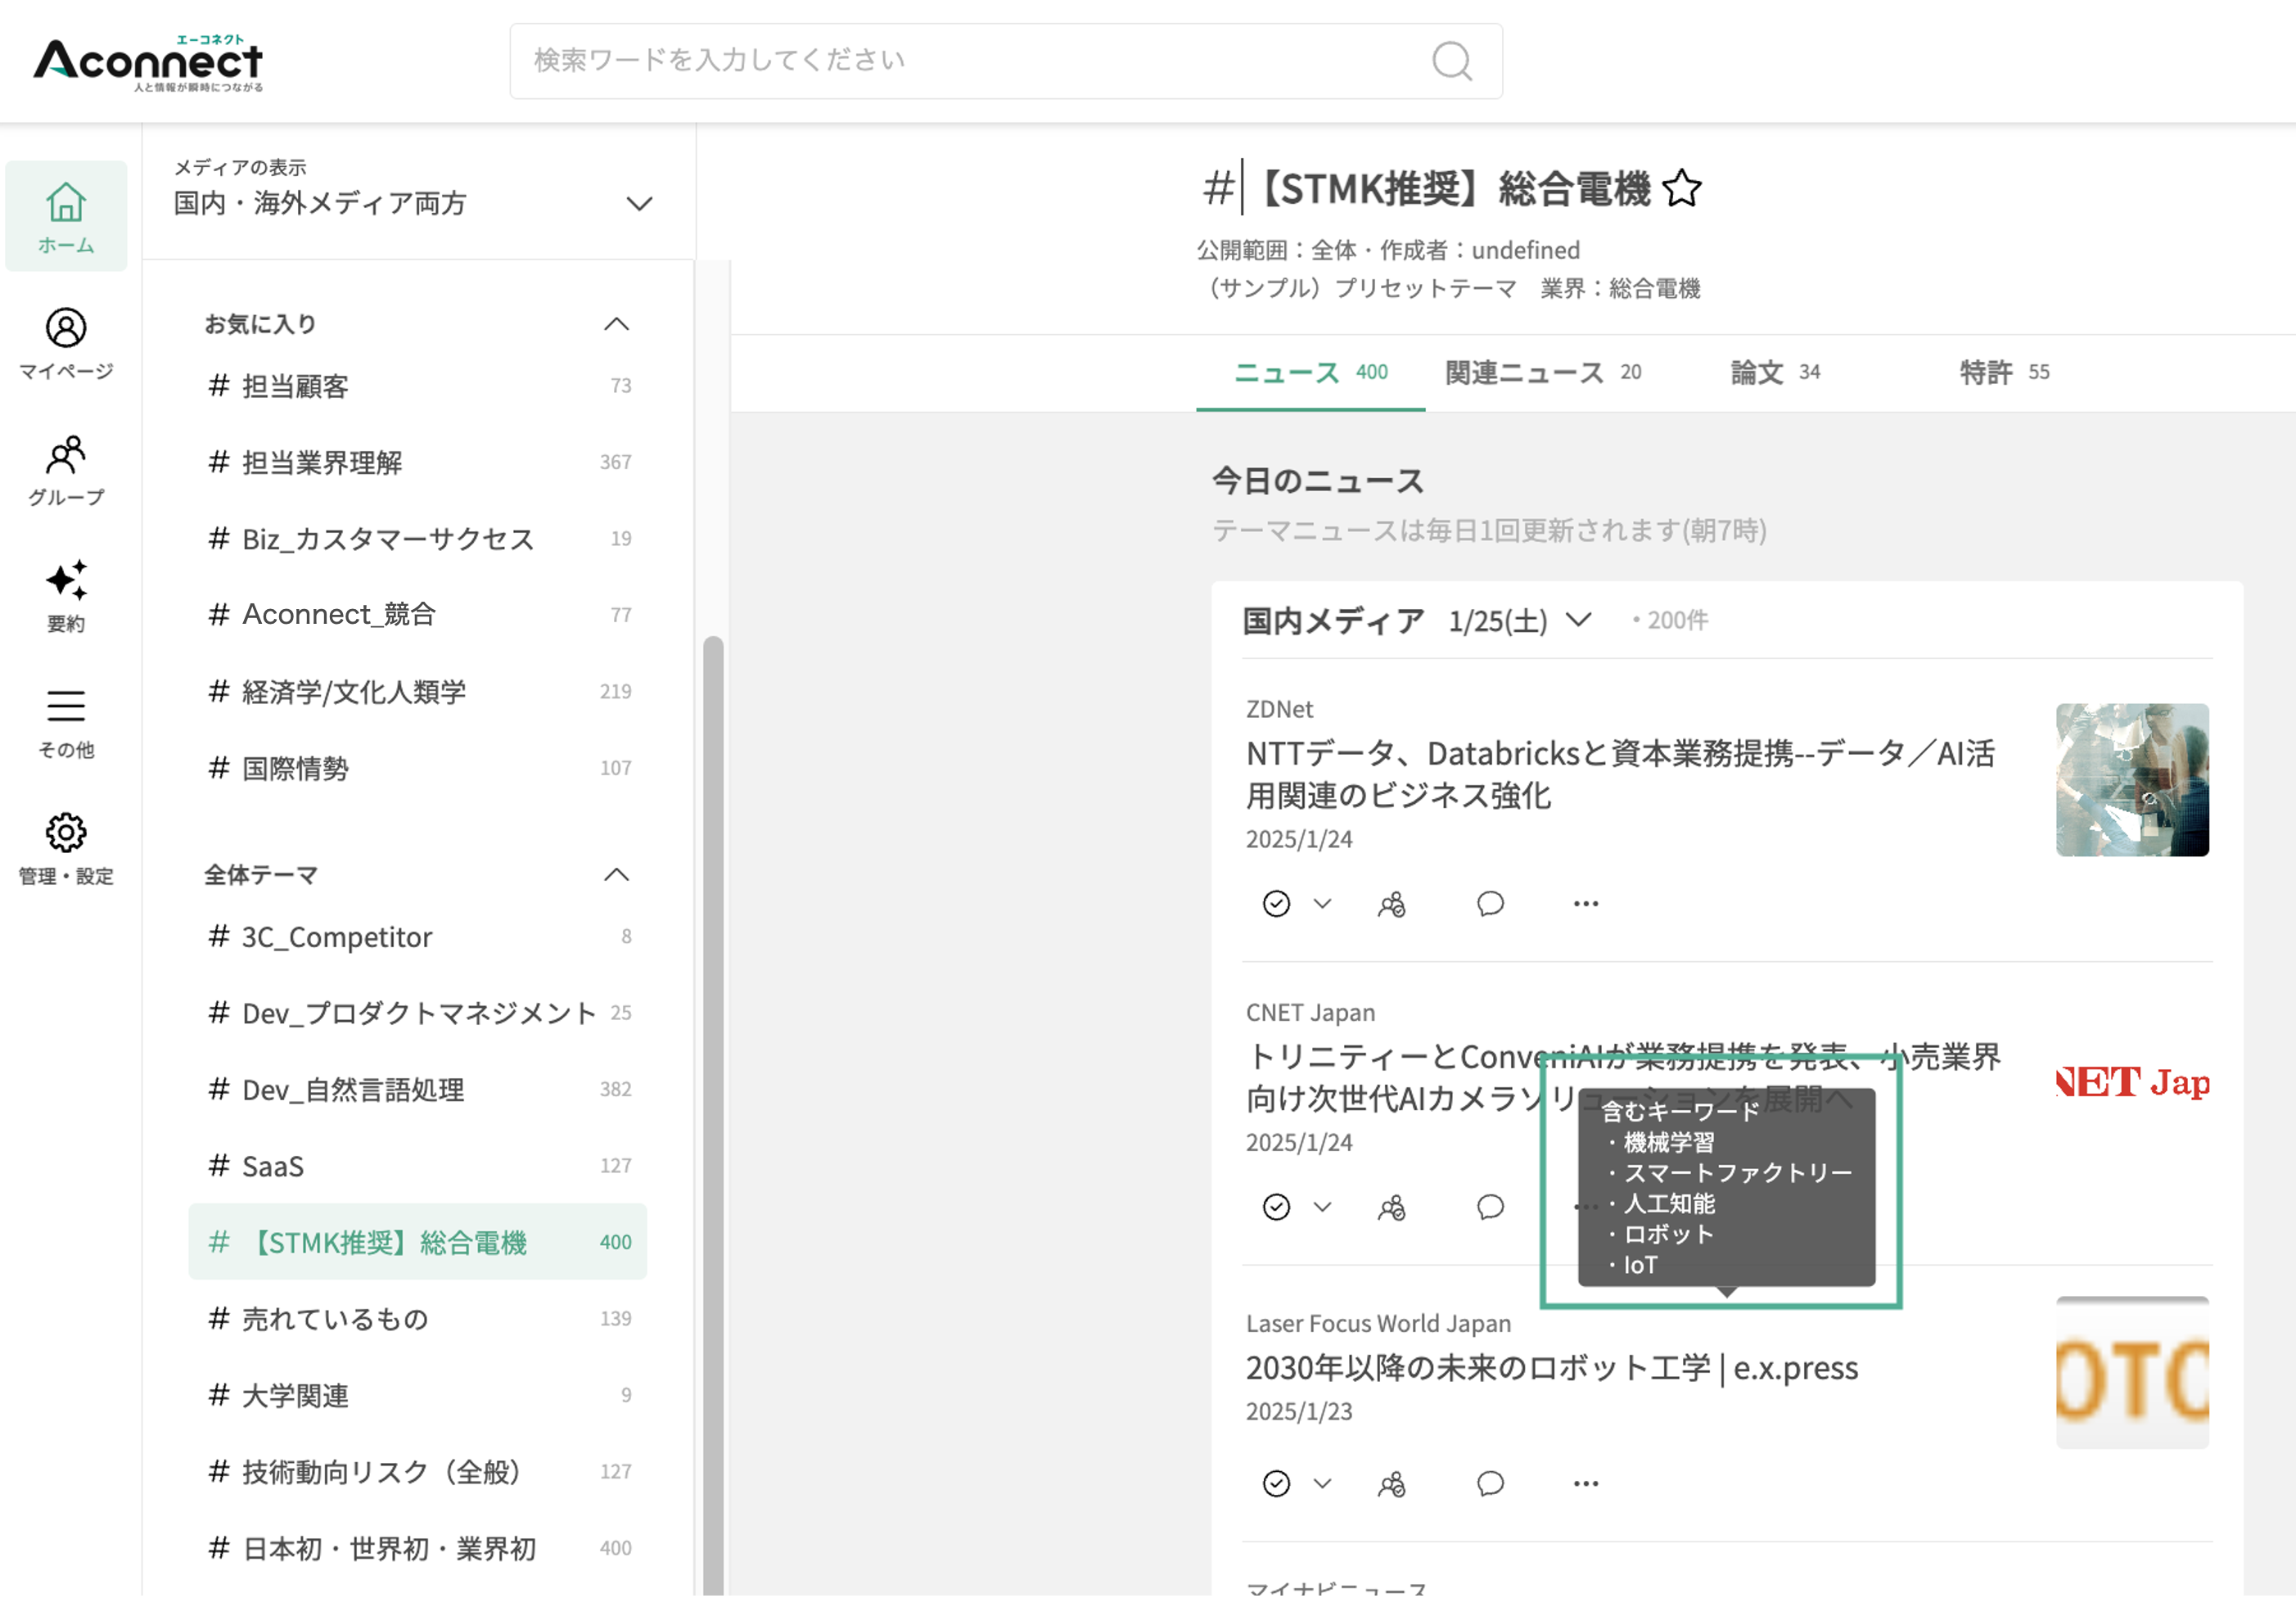Switch to the 論文 tab
Image resolution: width=2296 pixels, height=1598 pixels.
click(x=1775, y=373)
